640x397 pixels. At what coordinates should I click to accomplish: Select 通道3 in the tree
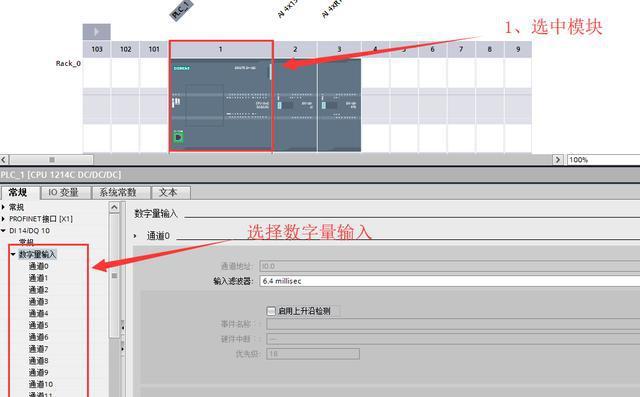click(39, 302)
